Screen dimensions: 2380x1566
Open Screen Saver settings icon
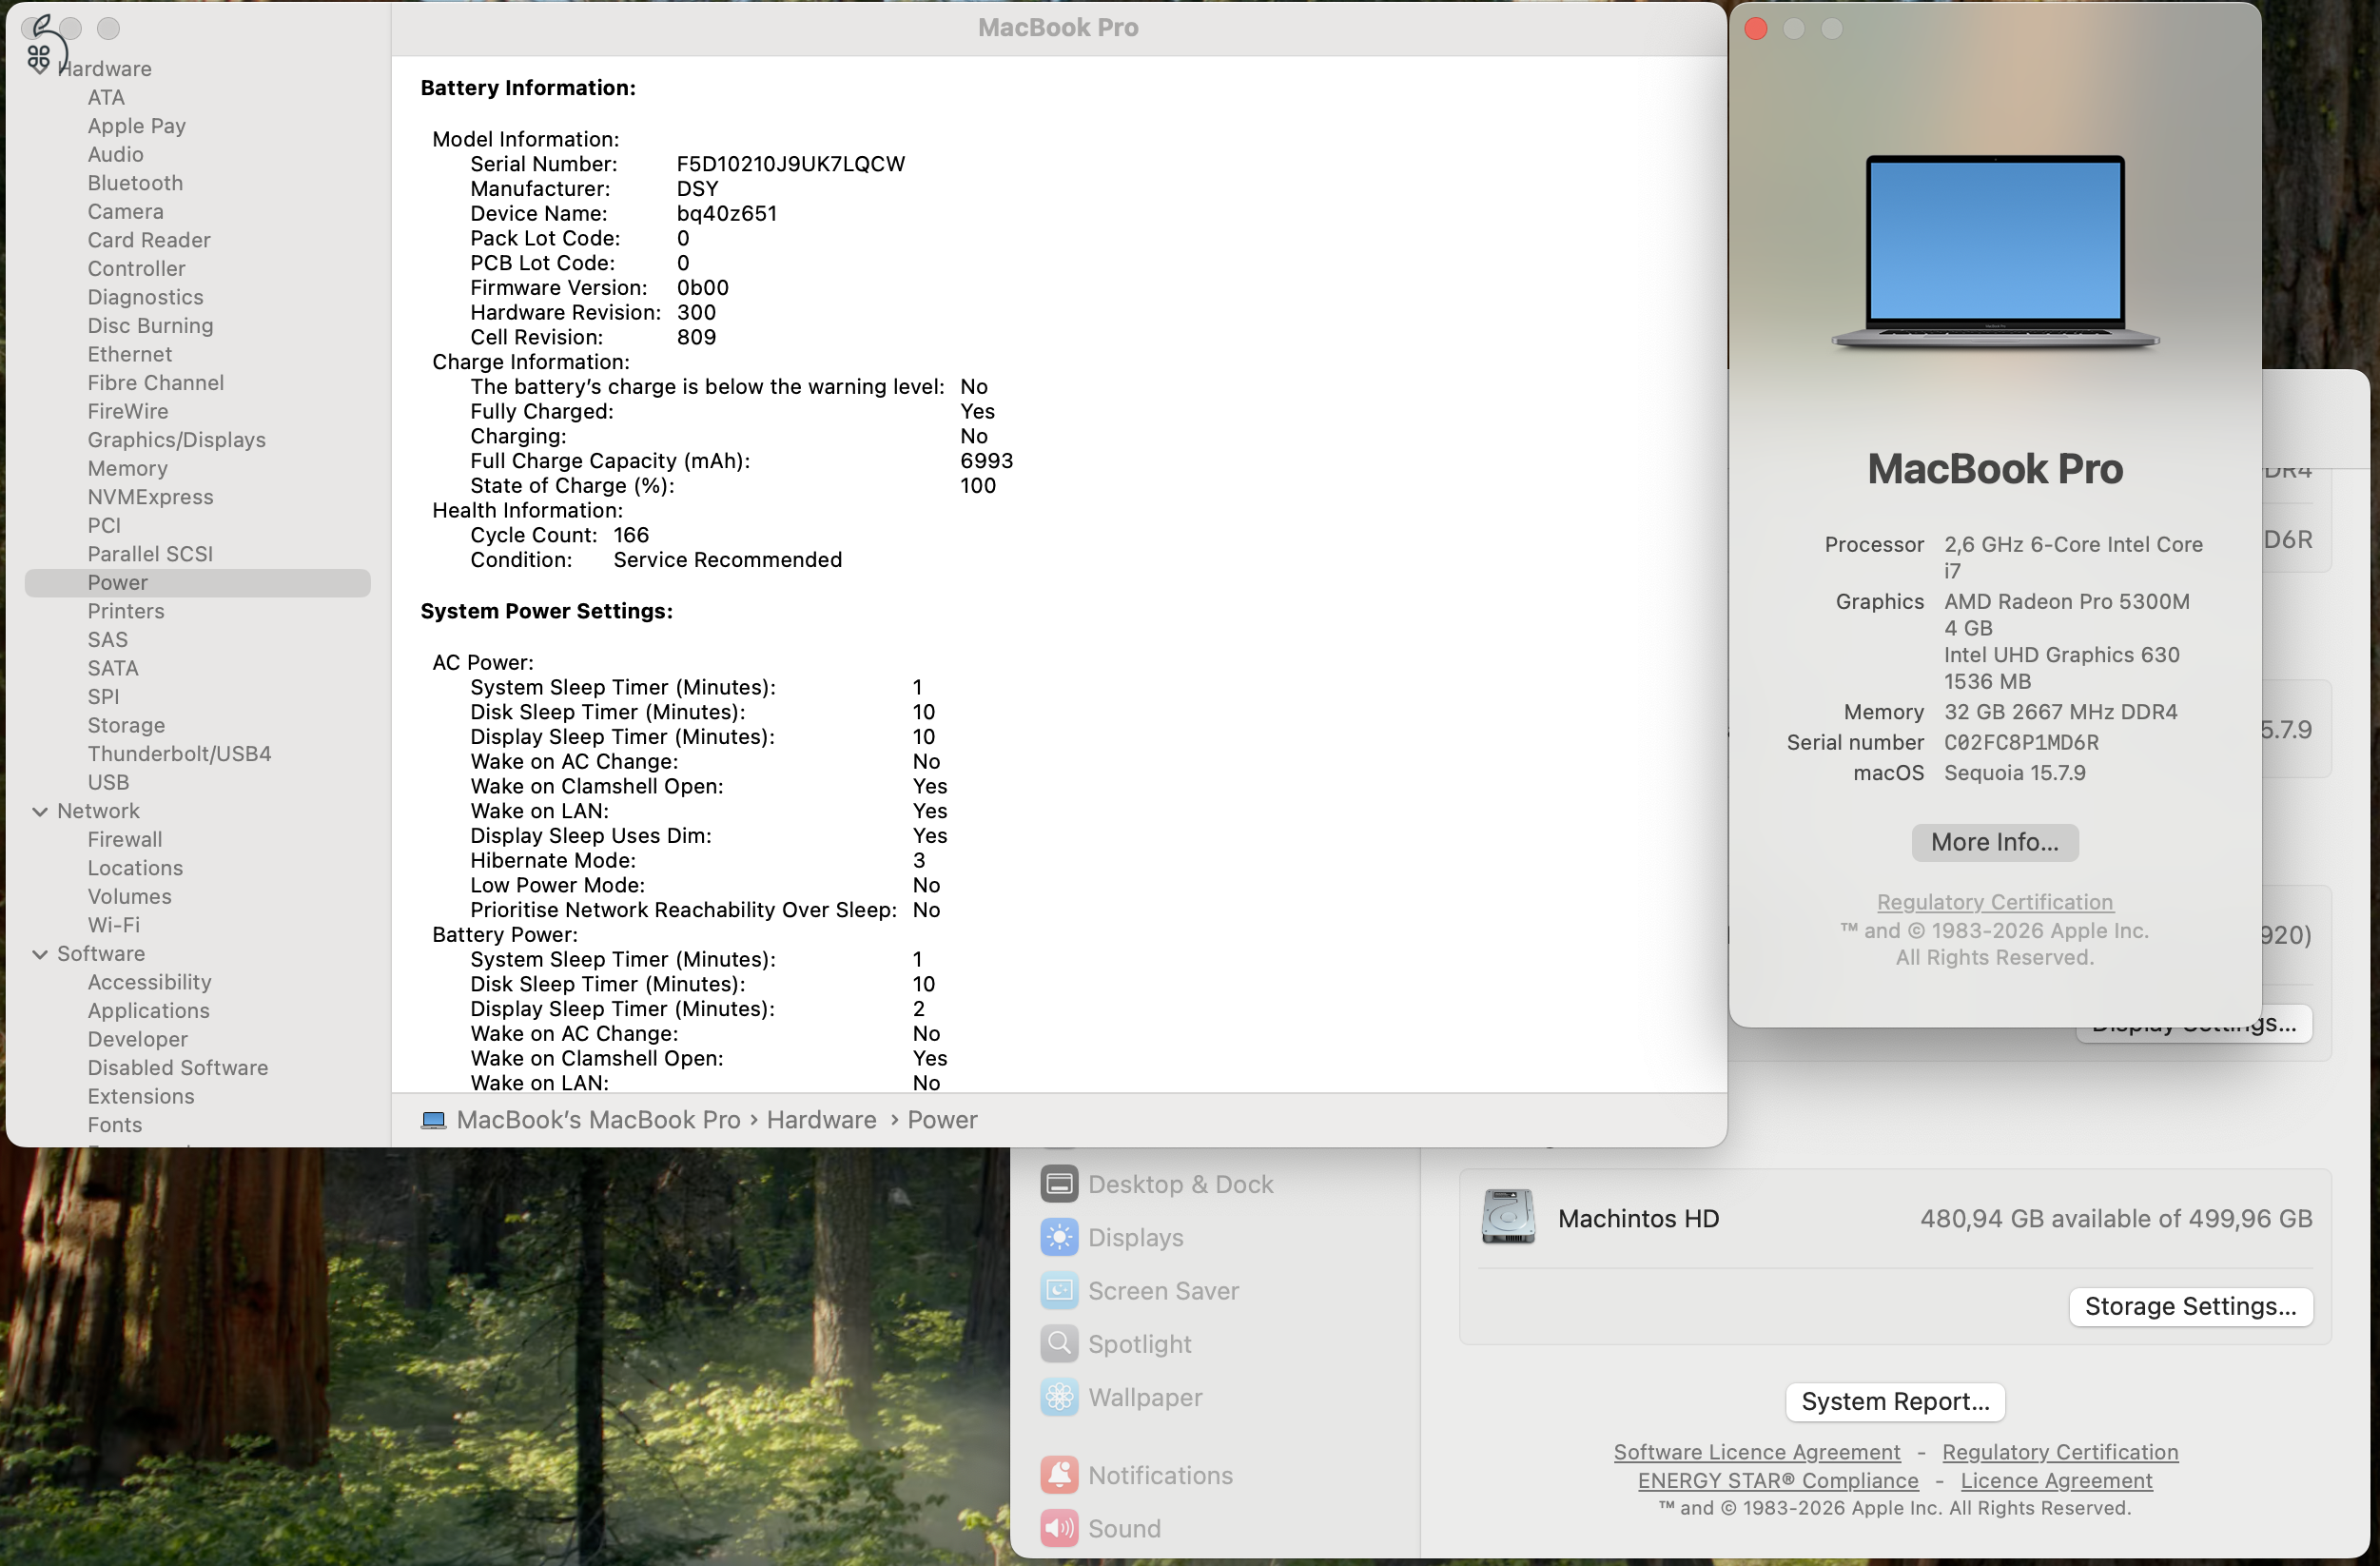pyautogui.click(x=1059, y=1291)
